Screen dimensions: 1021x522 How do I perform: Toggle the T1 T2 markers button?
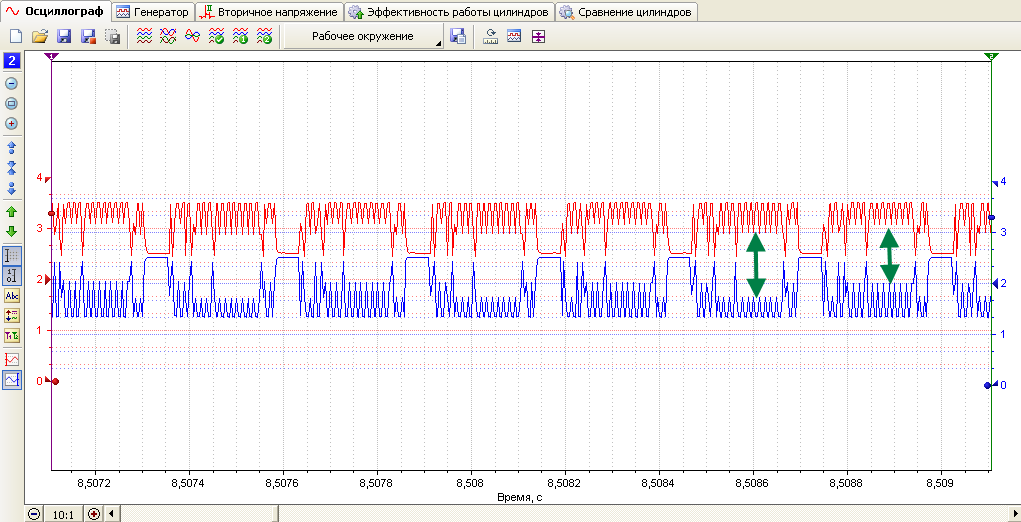point(12,336)
